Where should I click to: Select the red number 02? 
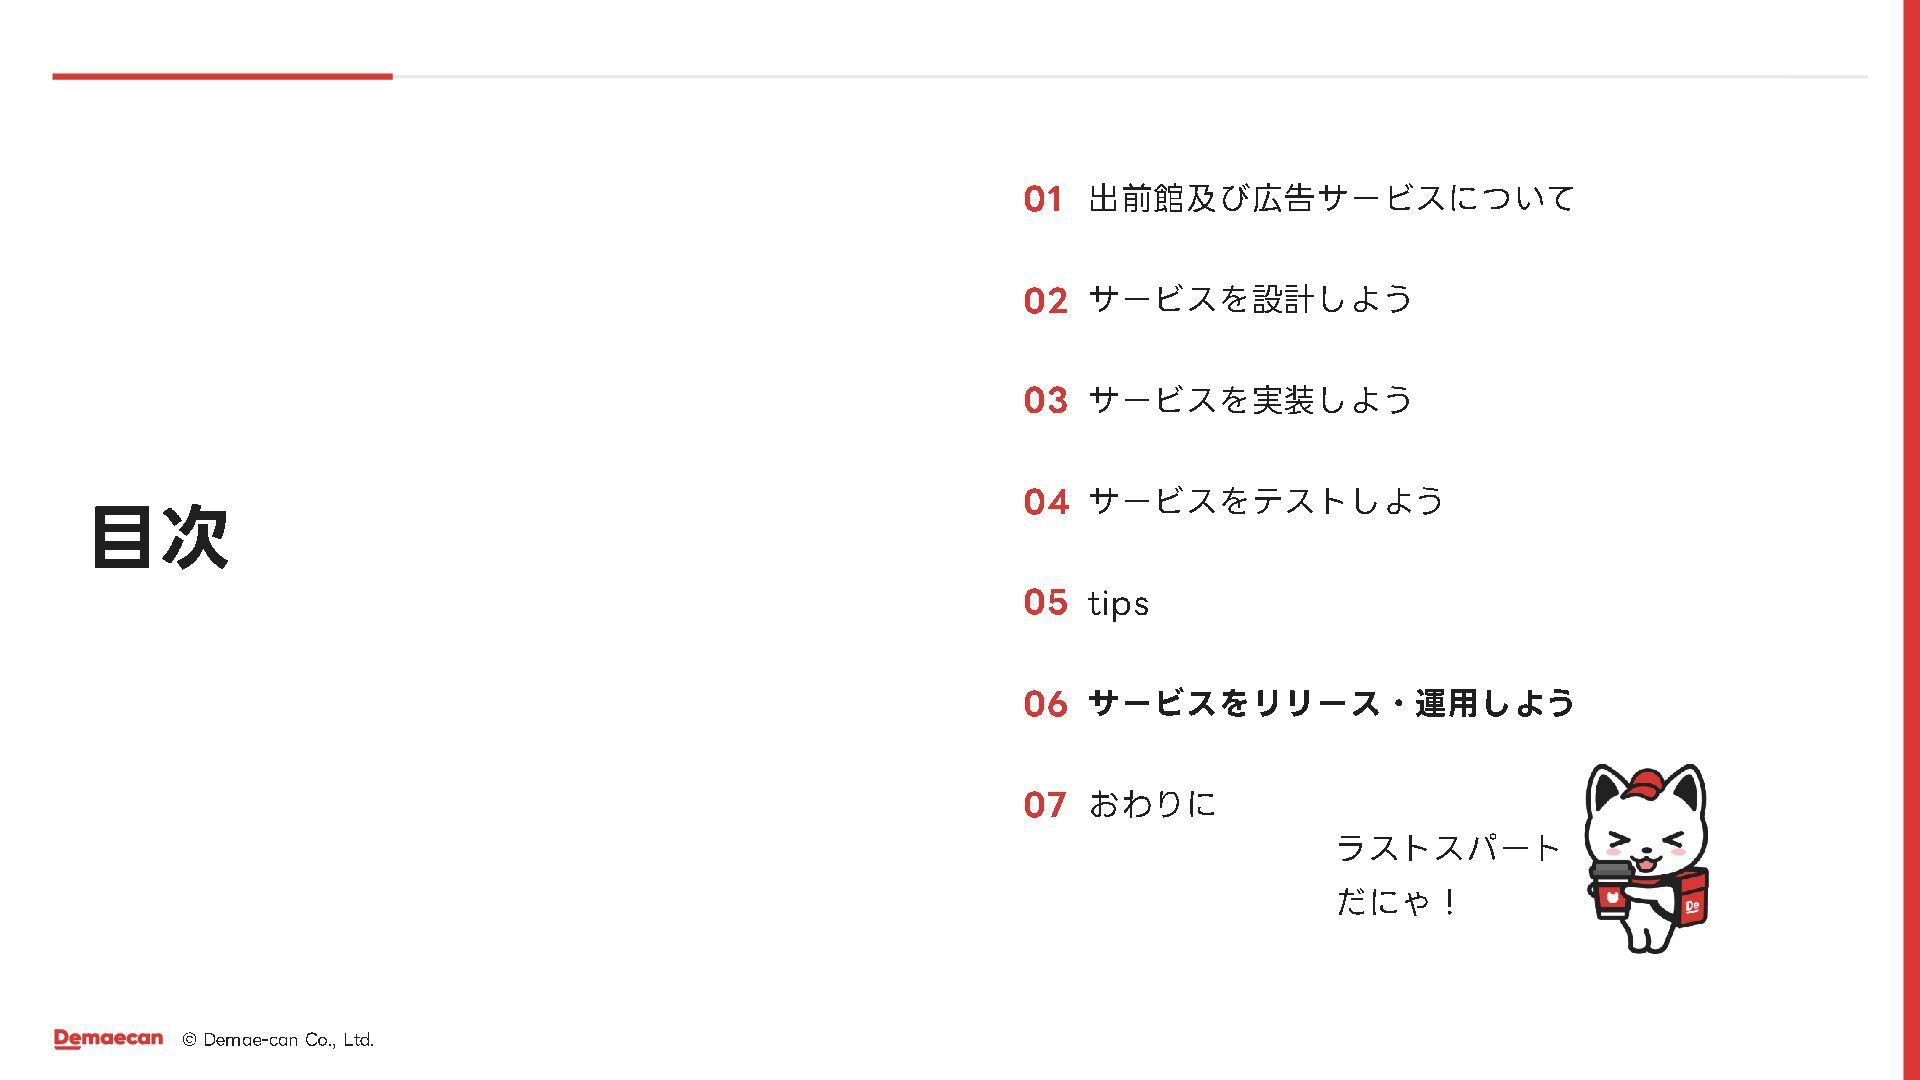pyautogui.click(x=1046, y=300)
